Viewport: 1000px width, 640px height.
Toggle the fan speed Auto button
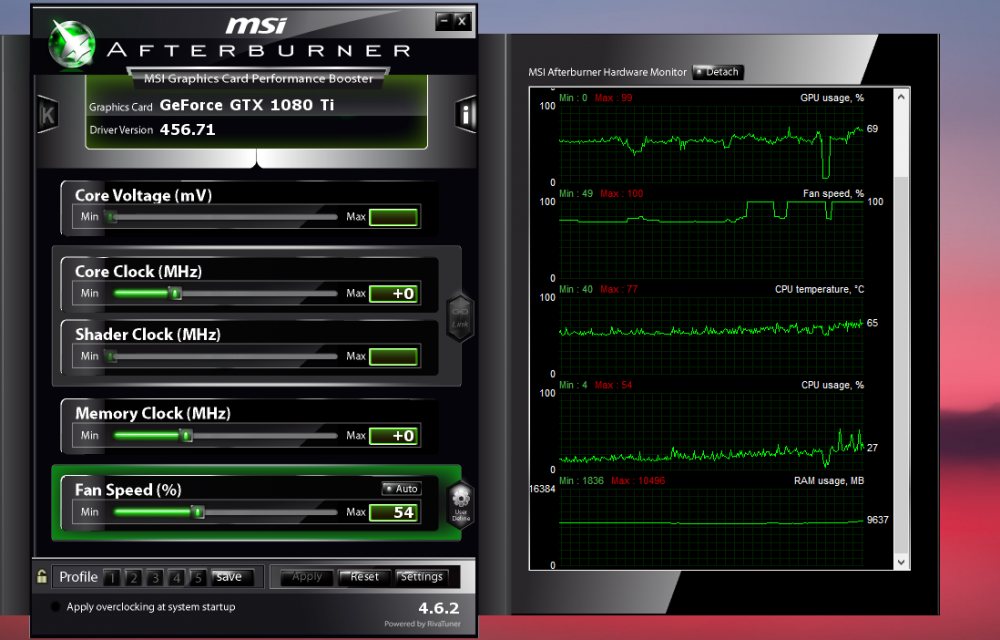401,489
